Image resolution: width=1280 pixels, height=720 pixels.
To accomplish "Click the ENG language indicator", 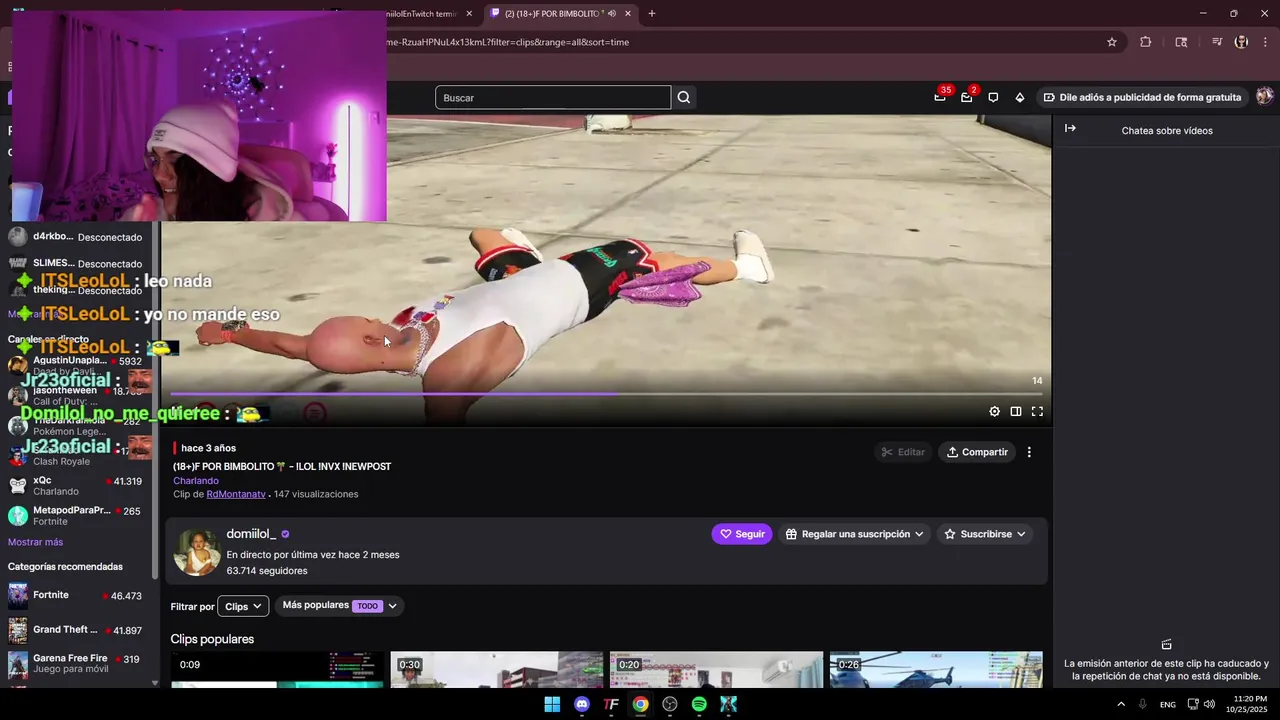I will point(1167,704).
